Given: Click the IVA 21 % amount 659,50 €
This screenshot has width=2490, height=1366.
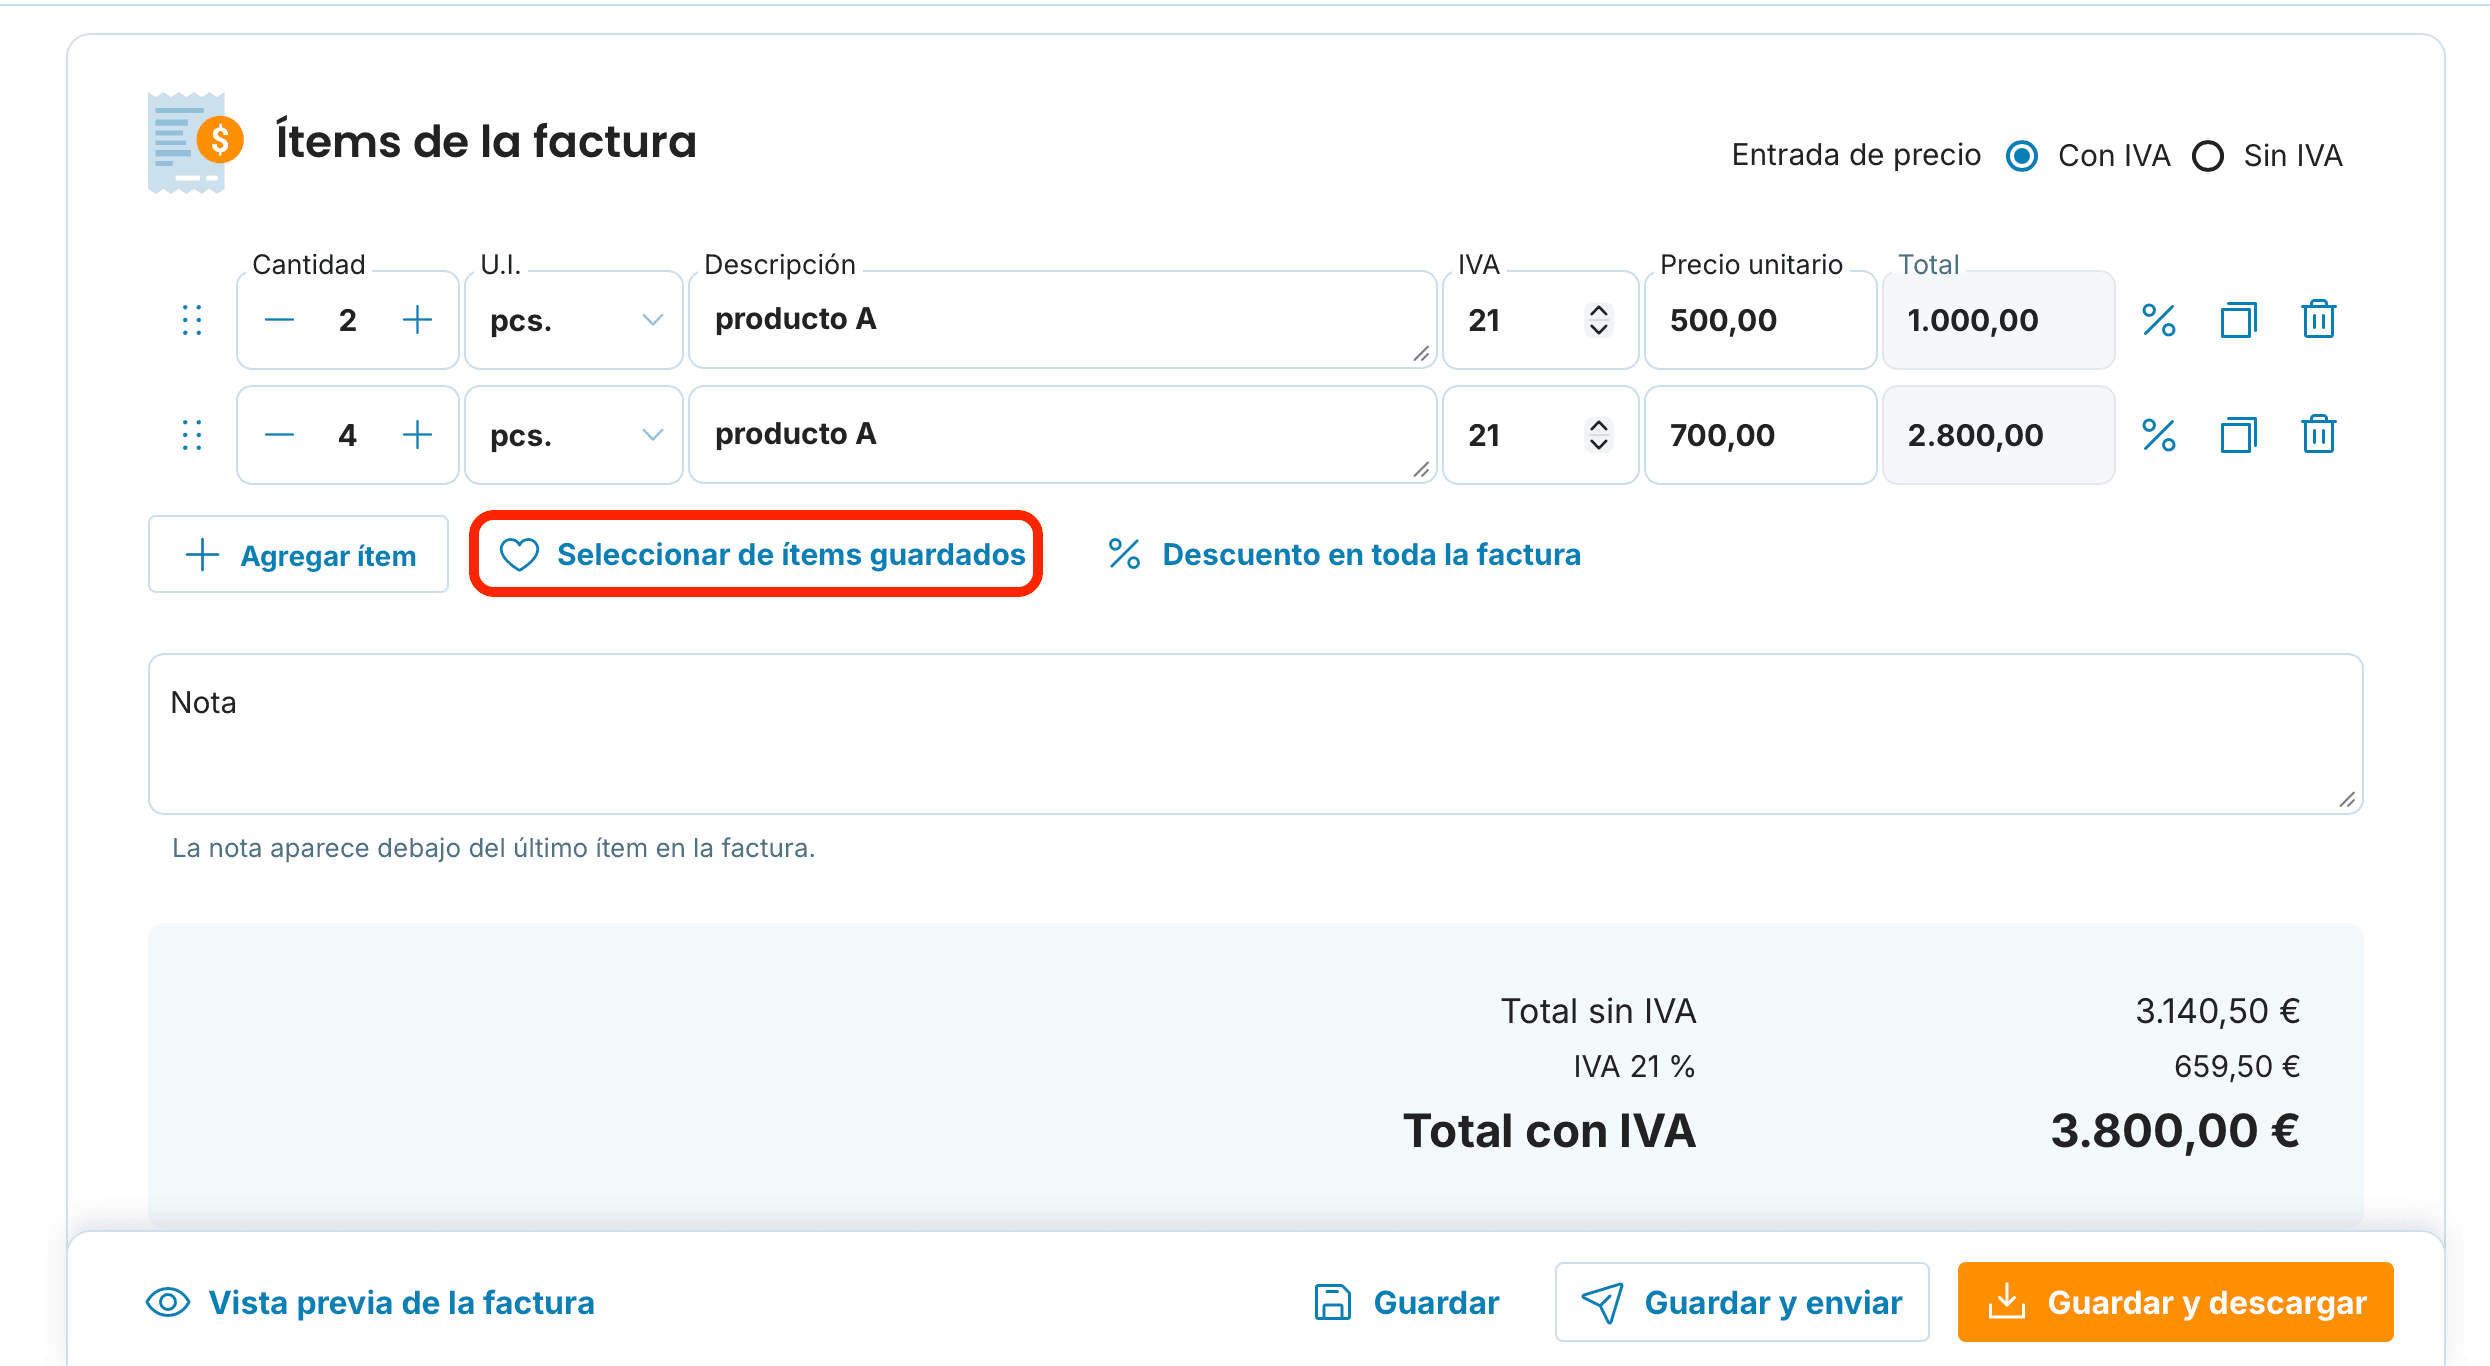Looking at the screenshot, I should pyautogui.click(x=2237, y=1066).
